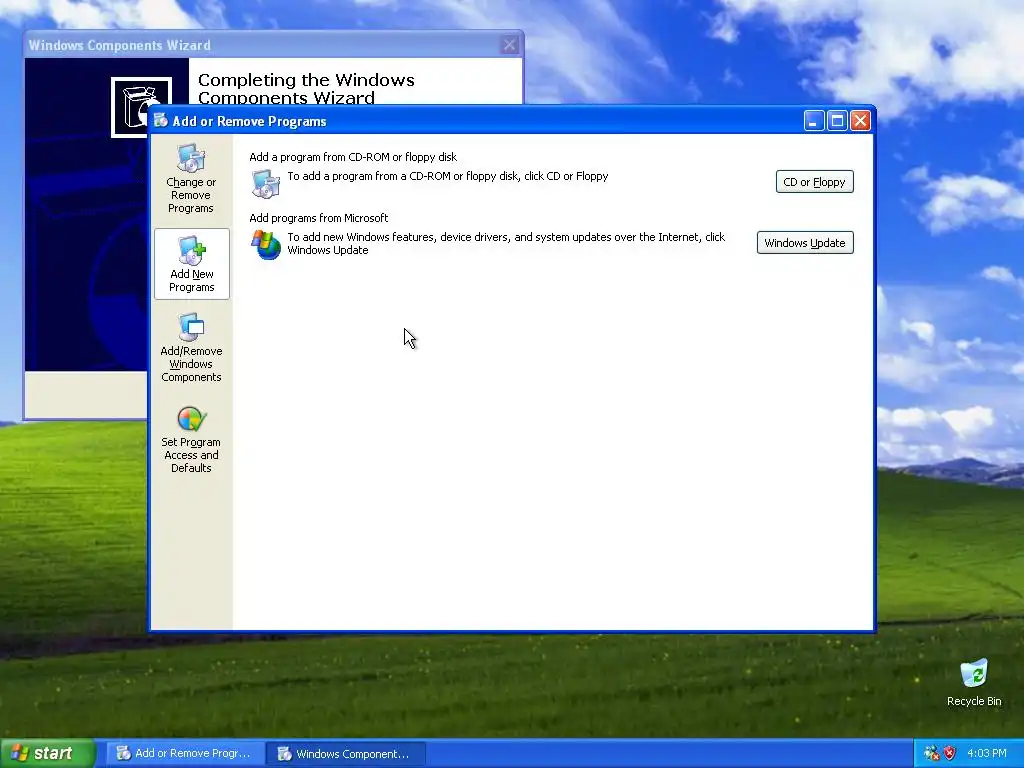Click 'Add programs from Microsoft' heading

coord(319,218)
